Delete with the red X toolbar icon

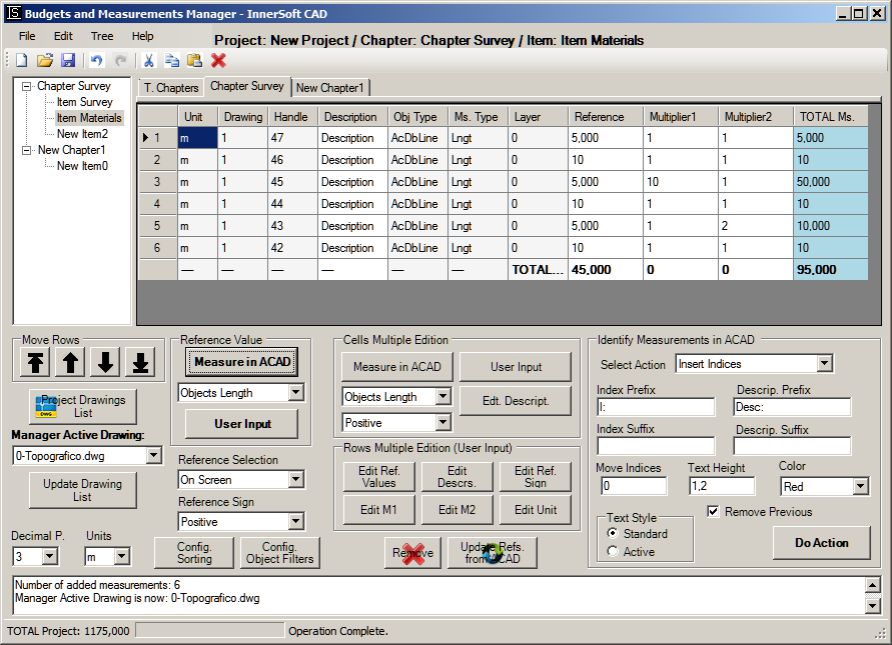click(x=219, y=60)
